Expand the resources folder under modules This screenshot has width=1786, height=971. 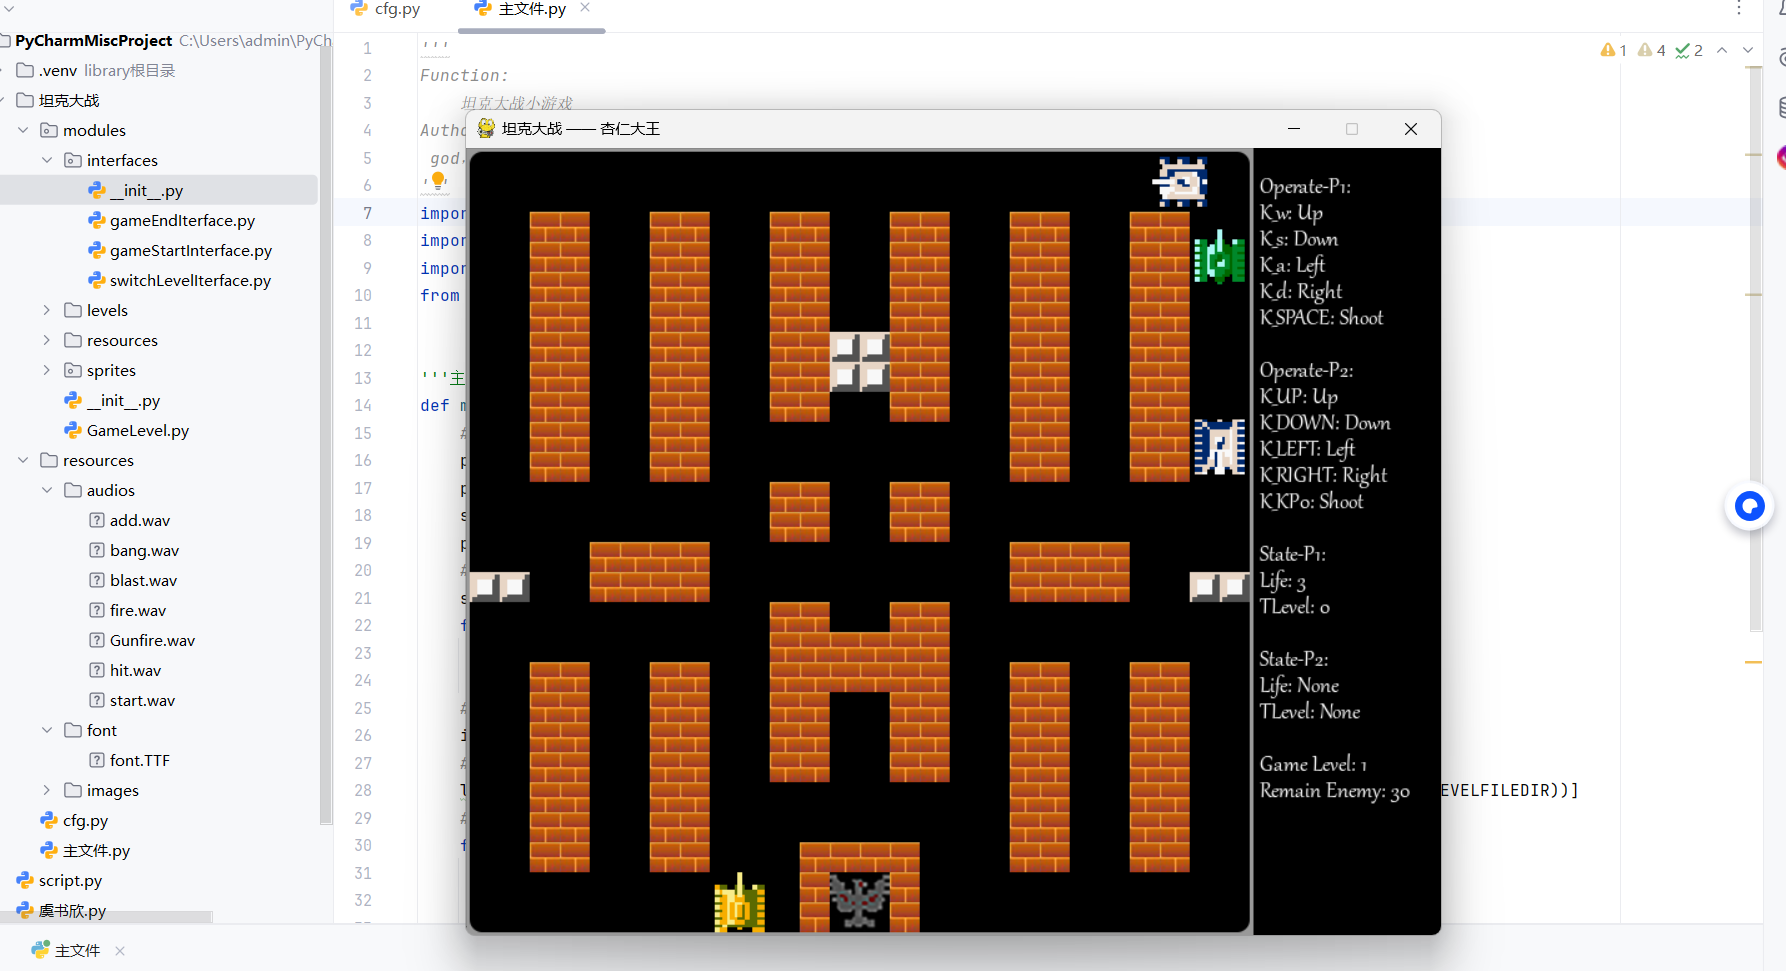(47, 340)
